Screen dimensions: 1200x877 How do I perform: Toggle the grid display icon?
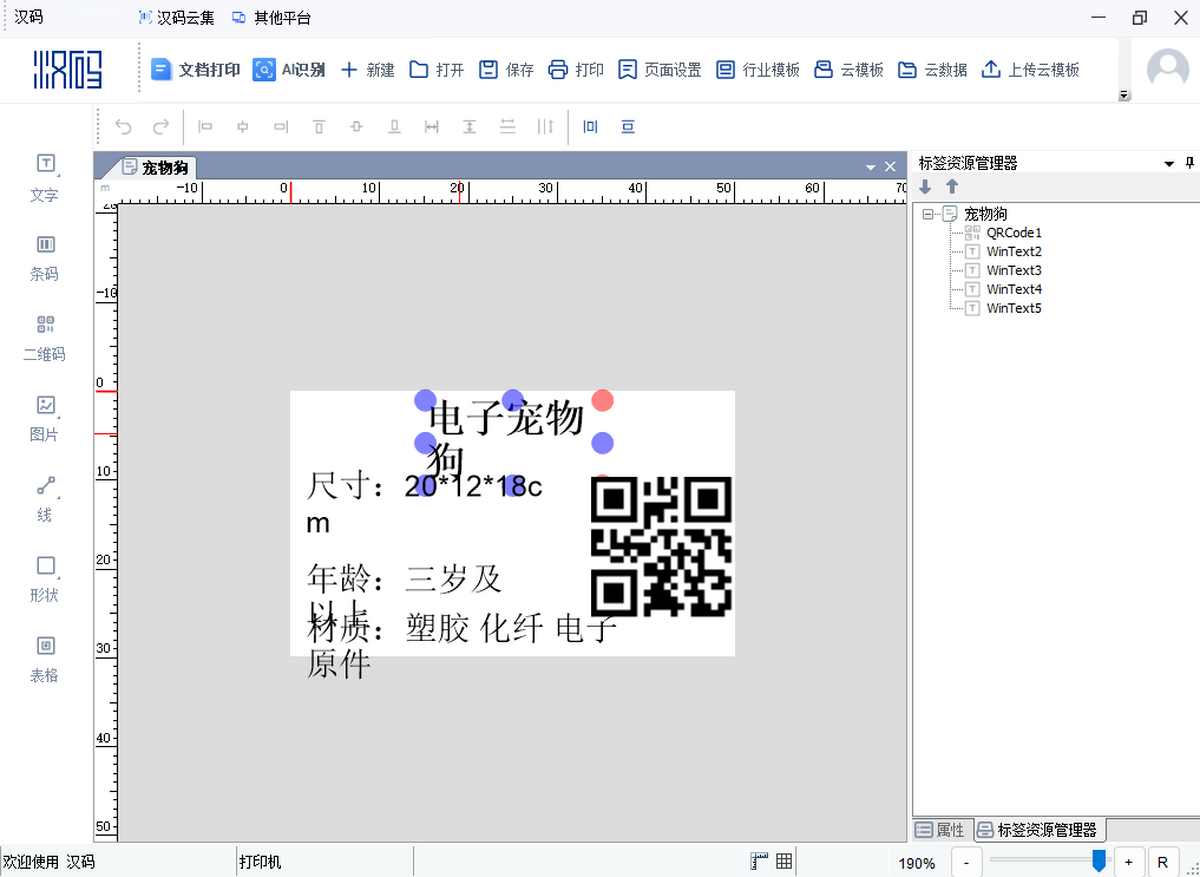[x=785, y=862]
